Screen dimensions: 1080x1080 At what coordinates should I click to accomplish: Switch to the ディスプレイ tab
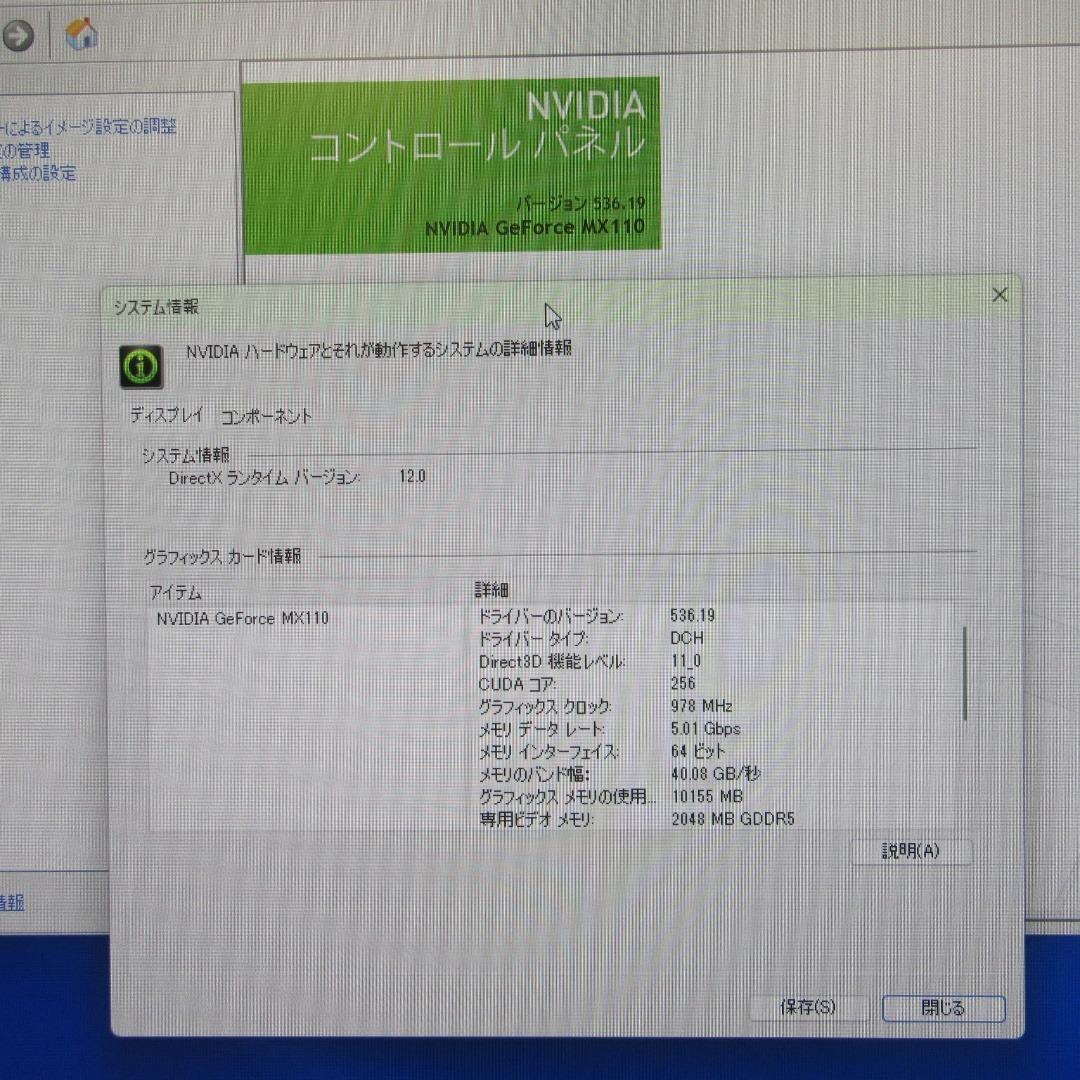tap(167, 415)
